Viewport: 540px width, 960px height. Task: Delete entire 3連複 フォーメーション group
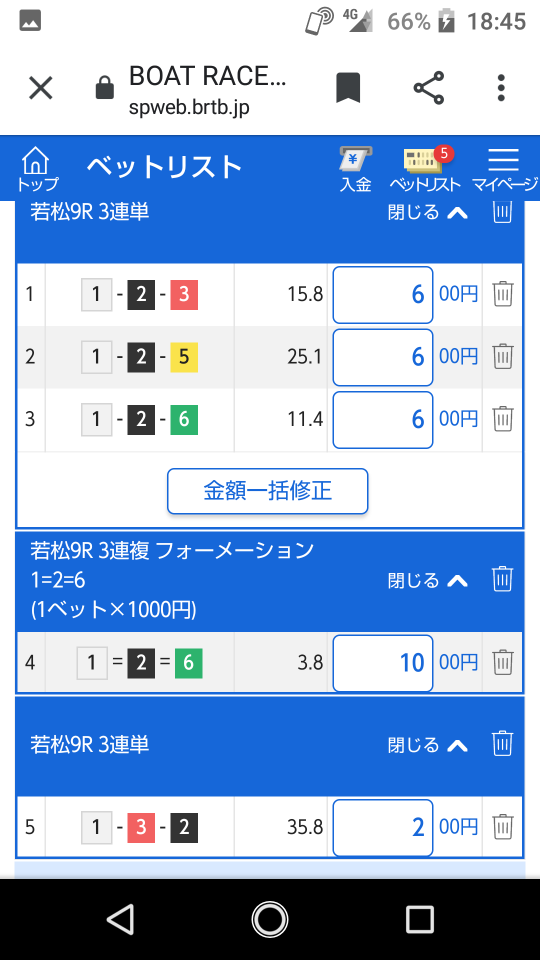click(x=502, y=579)
